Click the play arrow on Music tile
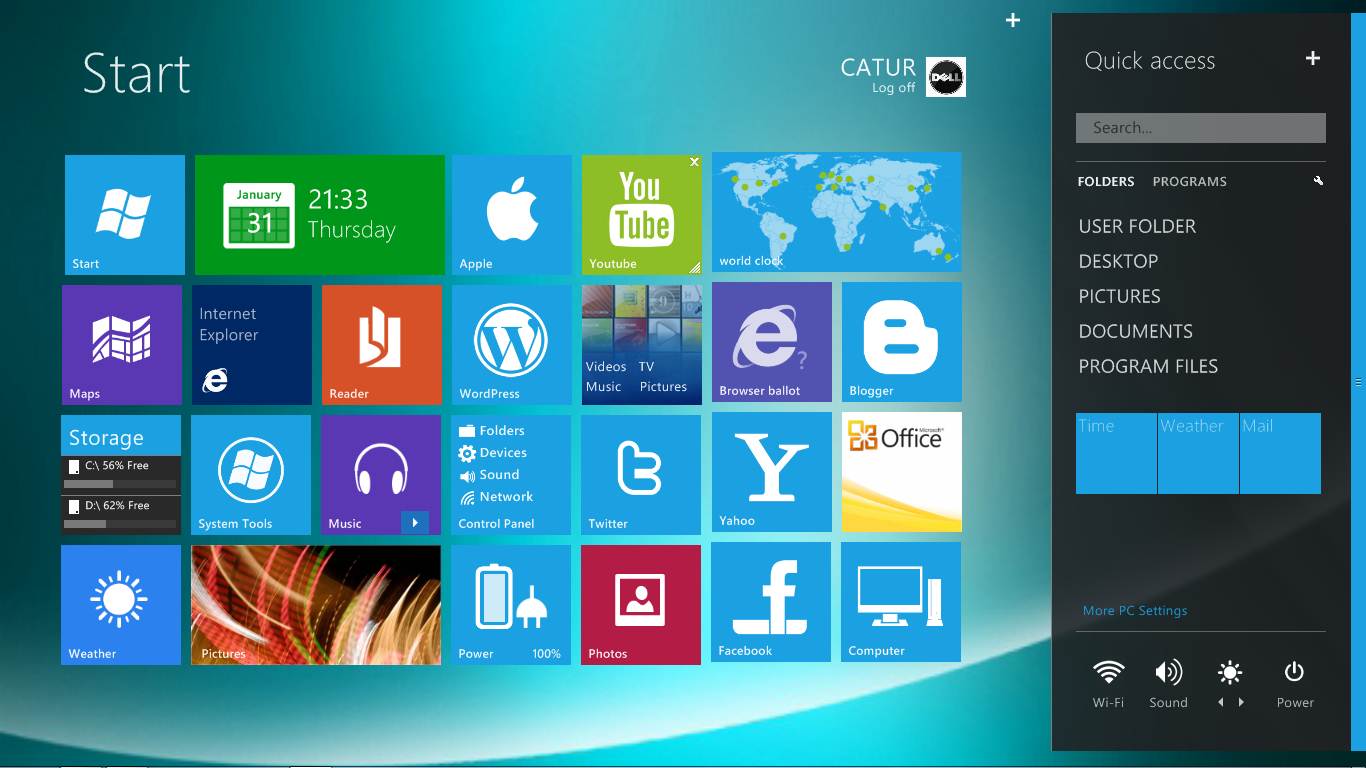The image size is (1366, 768). (415, 522)
